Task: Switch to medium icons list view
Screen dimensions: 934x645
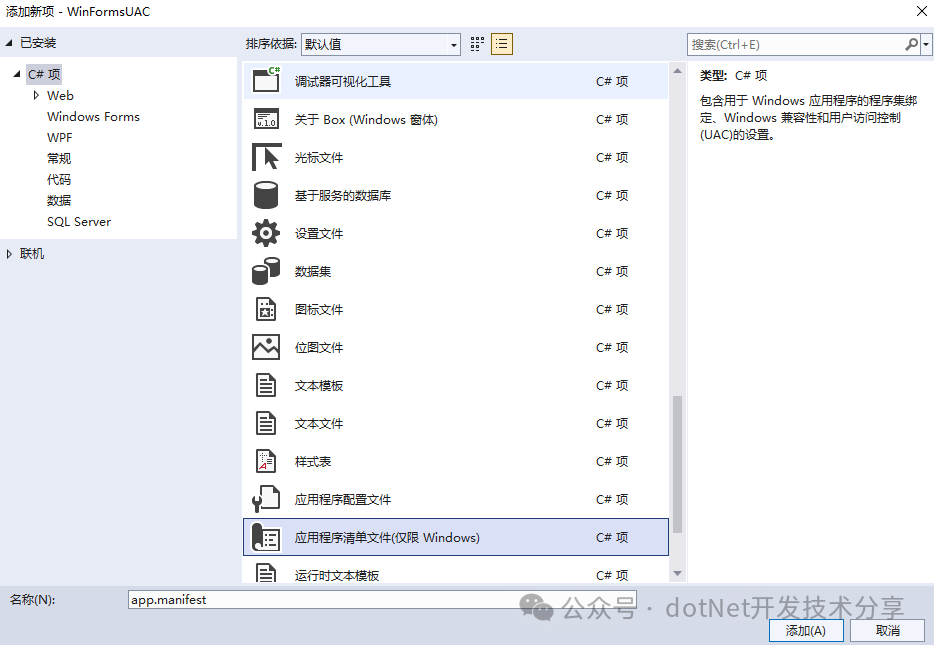Action: 502,44
